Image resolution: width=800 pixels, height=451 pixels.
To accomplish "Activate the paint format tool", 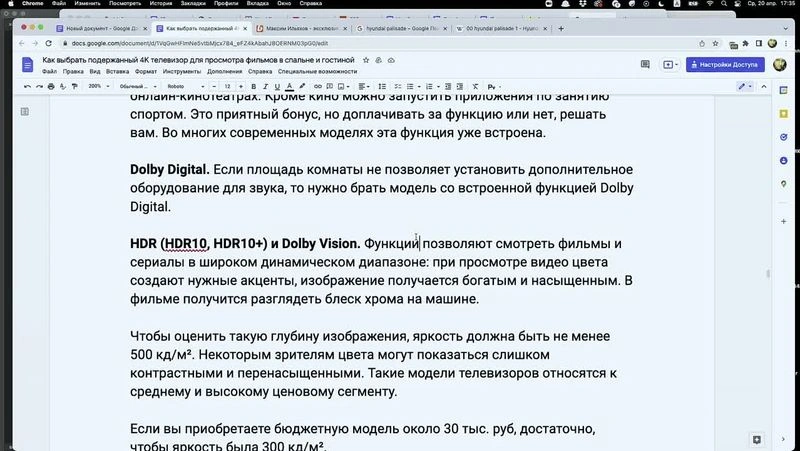I will 74,87.
